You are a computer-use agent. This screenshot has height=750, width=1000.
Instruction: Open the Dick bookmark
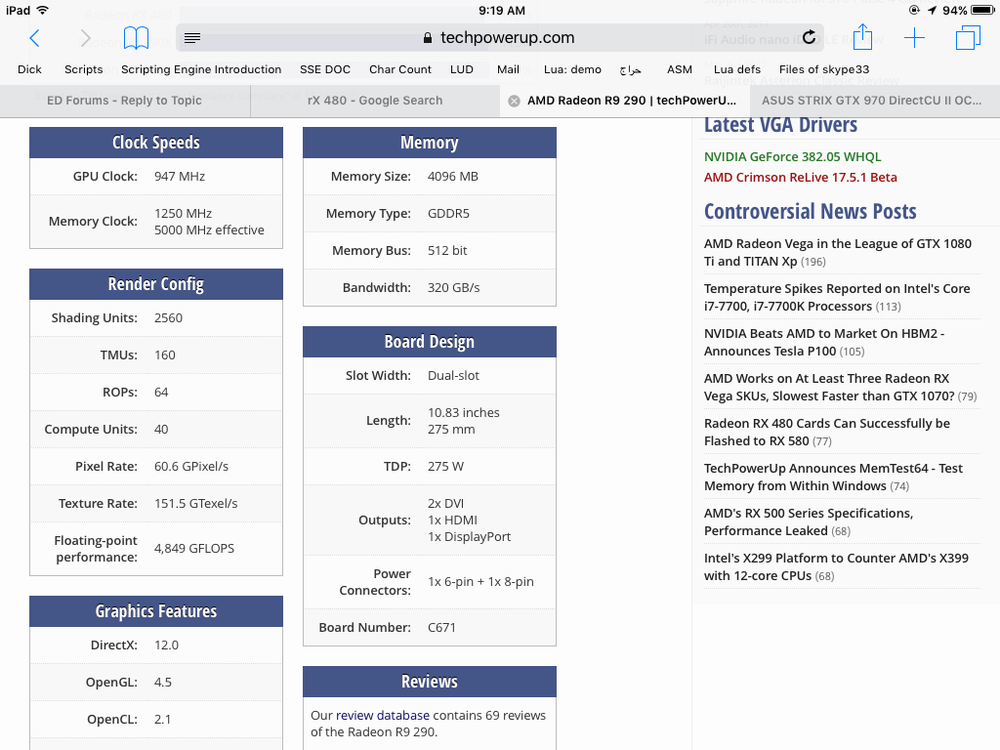point(29,69)
